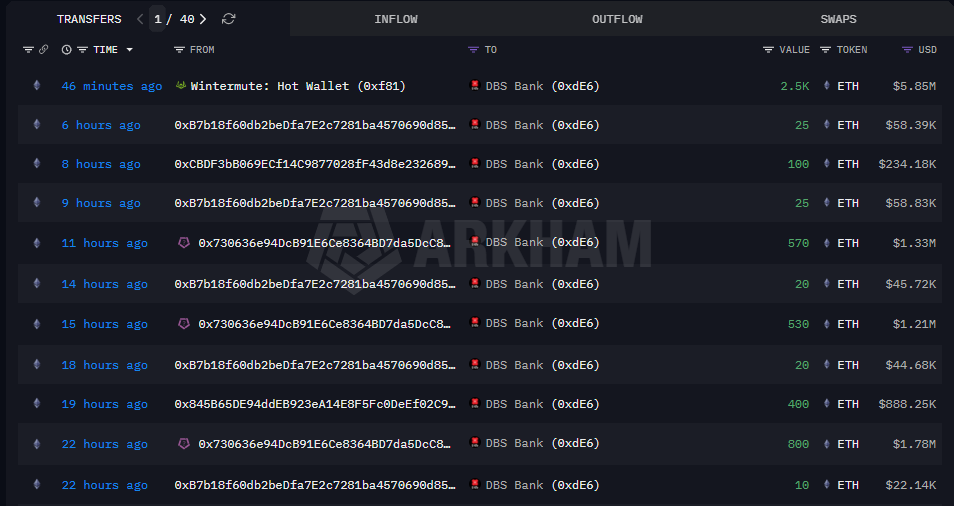Open DBS Bank recipient in $888.25K row

click(x=542, y=404)
